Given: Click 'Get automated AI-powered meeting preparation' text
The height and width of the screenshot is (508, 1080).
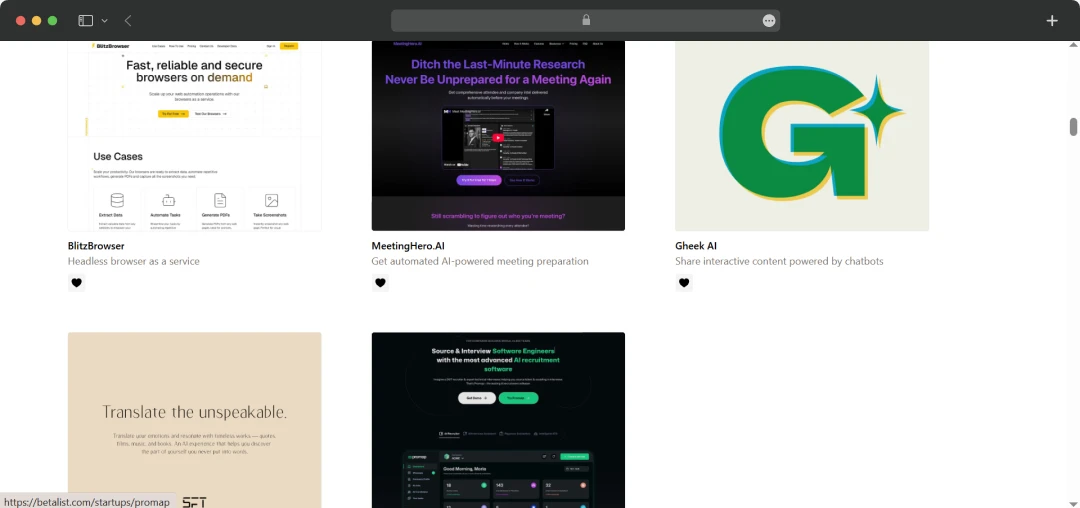Looking at the screenshot, I should pyautogui.click(x=480, y=262).
